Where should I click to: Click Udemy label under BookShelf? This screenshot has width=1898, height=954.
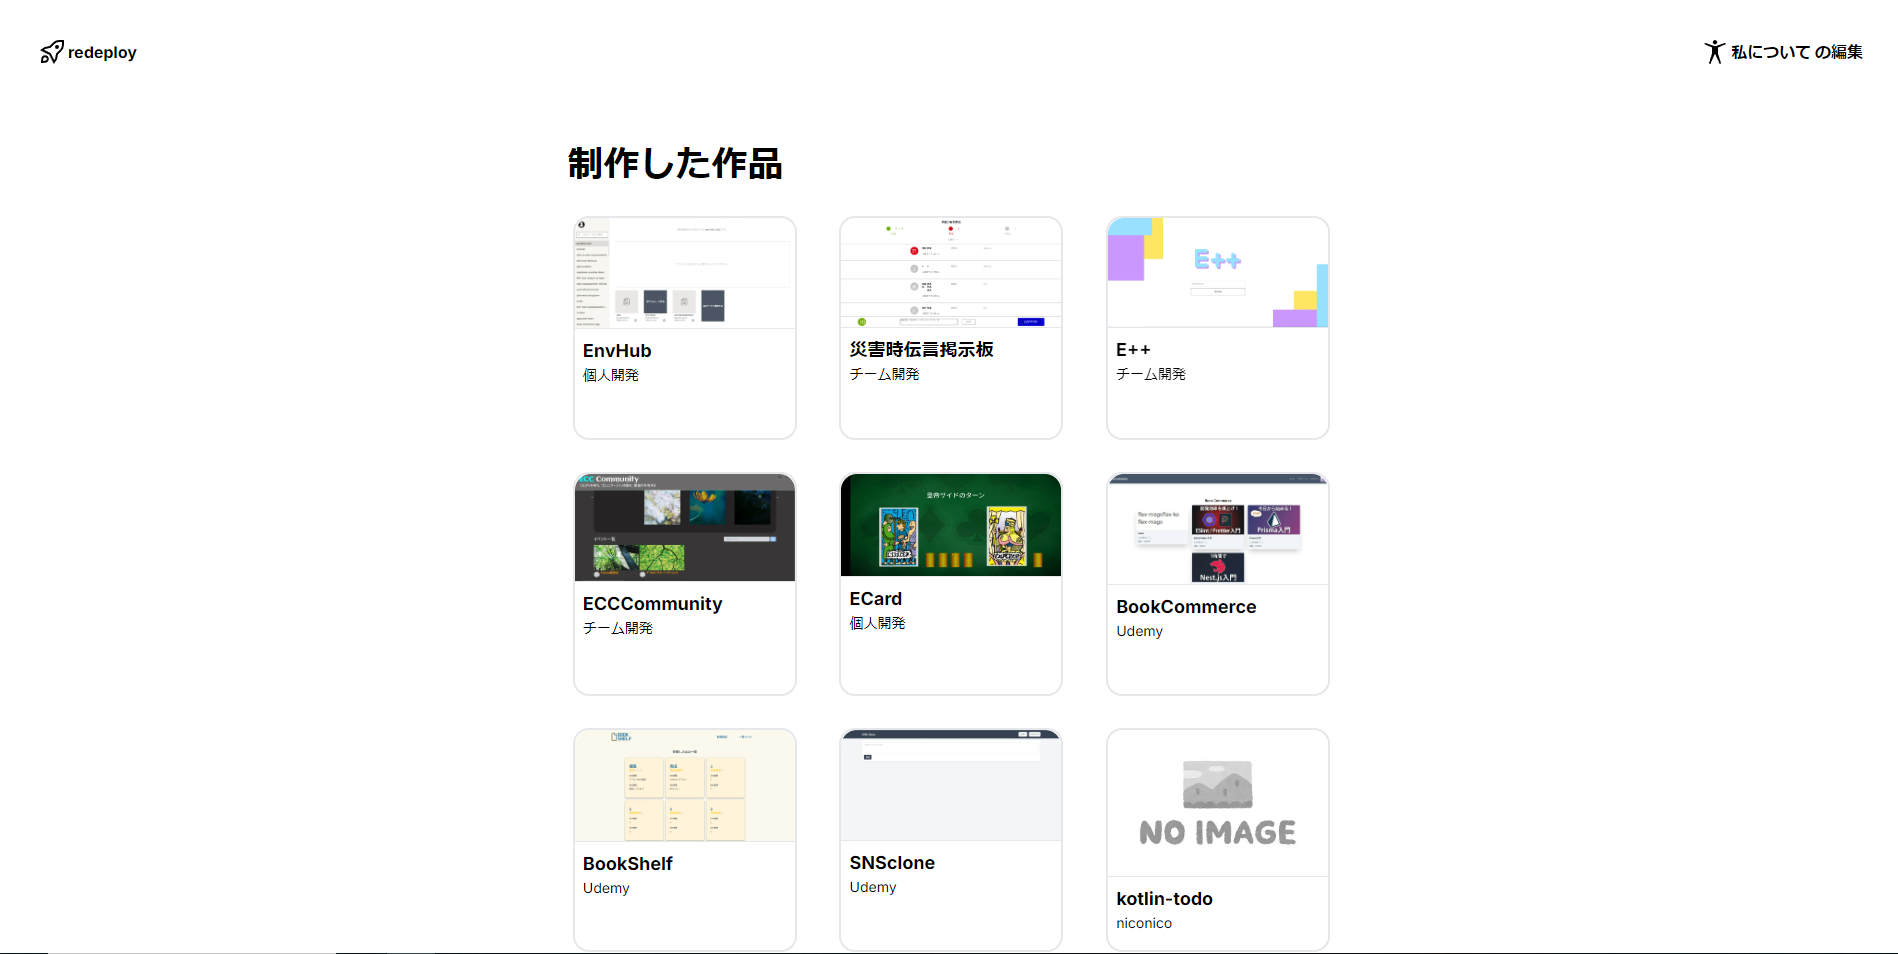tap(606, 888)
